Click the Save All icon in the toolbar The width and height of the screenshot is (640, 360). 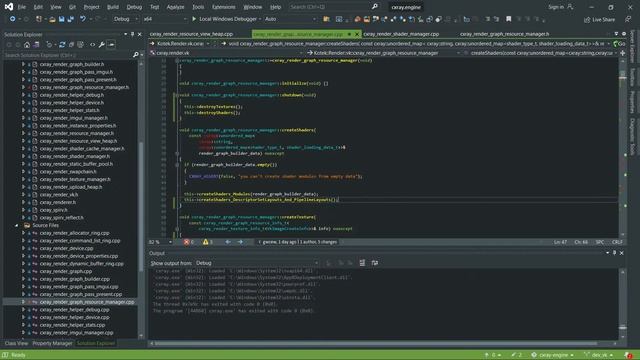(x=70, y=19)
